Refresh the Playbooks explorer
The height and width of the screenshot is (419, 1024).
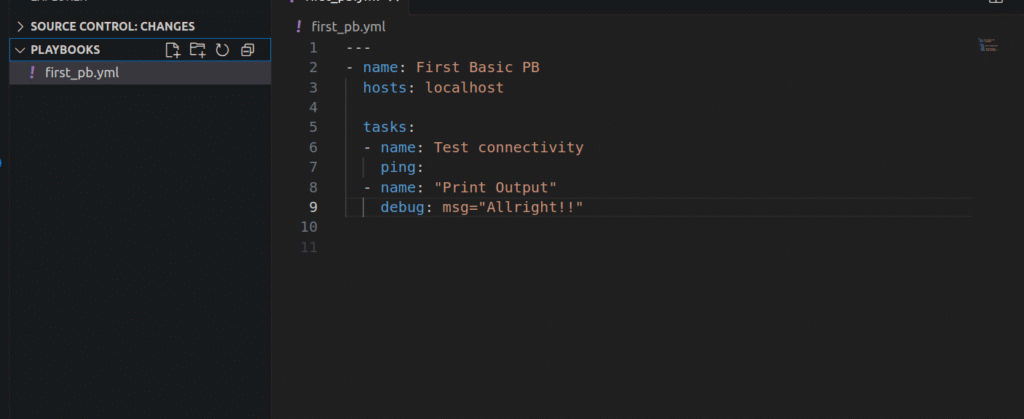pyautogui.click(x=222, y=50)
